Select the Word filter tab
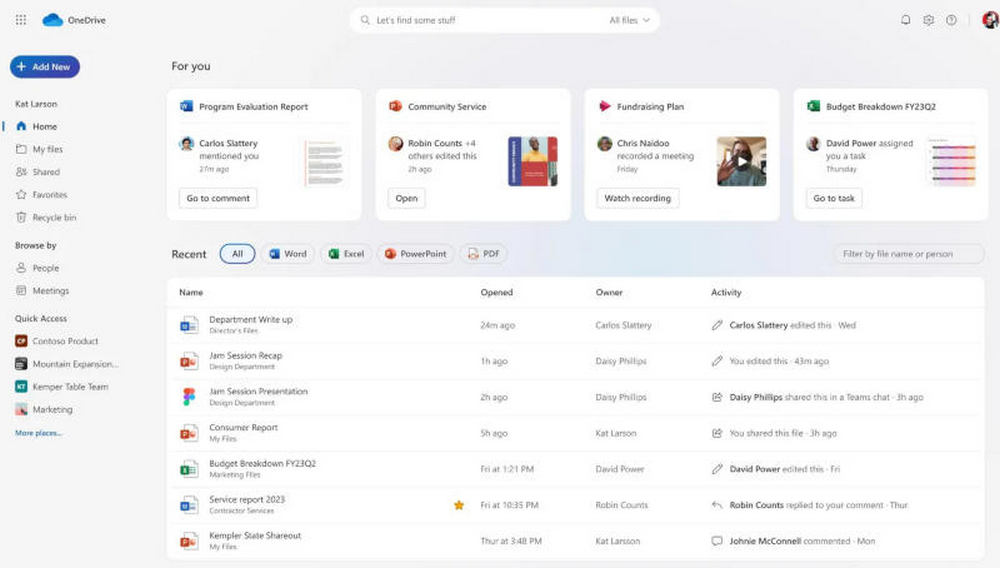 pos(288,254)
